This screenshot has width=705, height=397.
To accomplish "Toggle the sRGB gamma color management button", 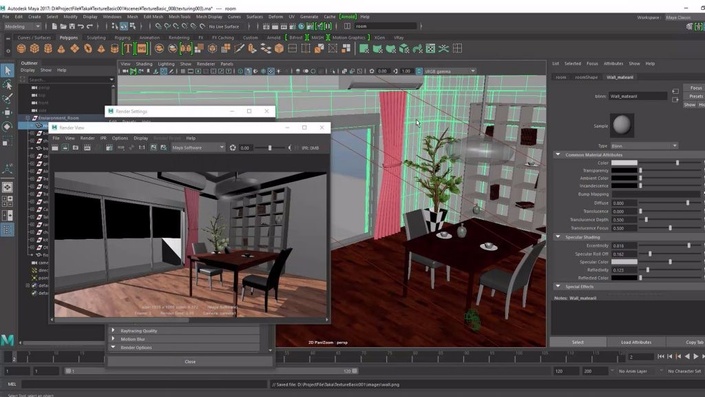I will tap(419, 71).
